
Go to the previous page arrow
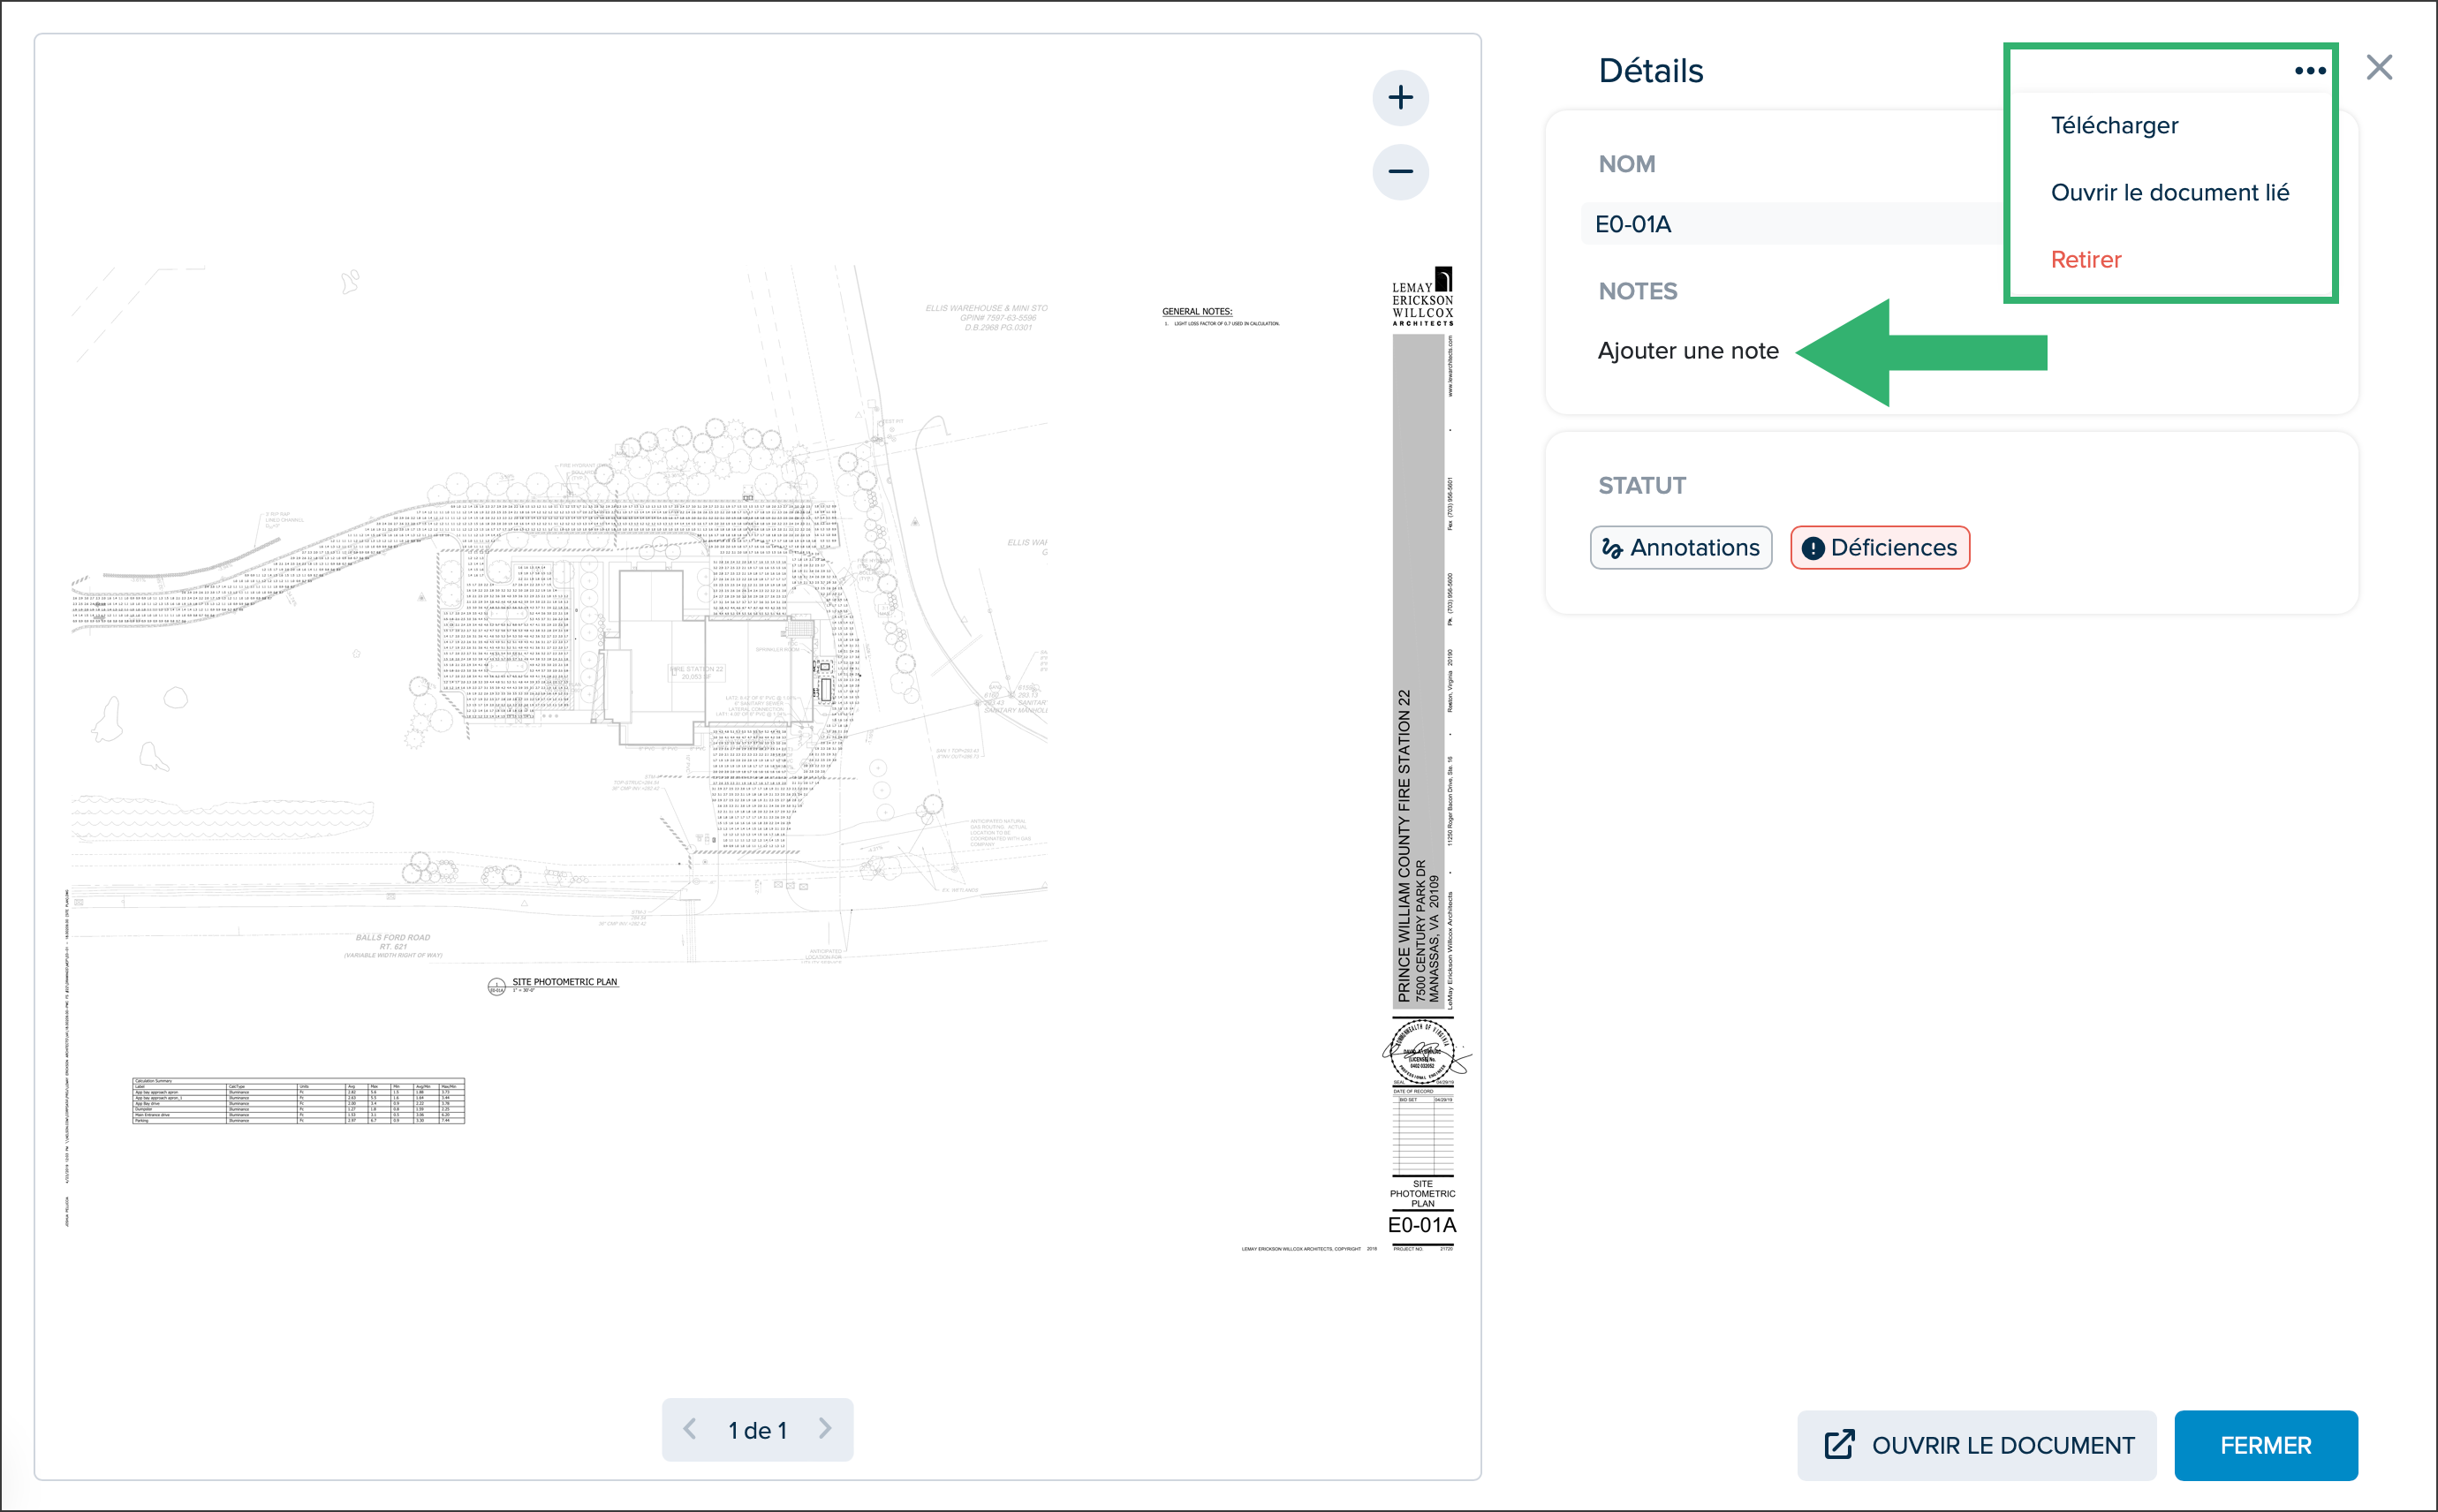coord(690,1429)
